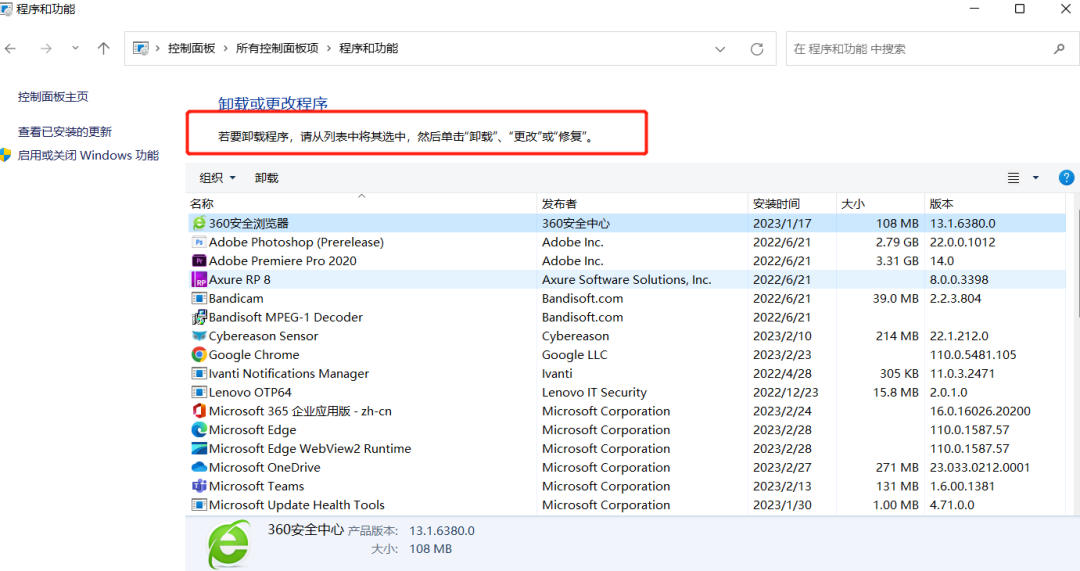Screen dimensions: 1080x571
Task: Click 所有控制面板项 breadcrumb
Action: [x=277, y=48]
